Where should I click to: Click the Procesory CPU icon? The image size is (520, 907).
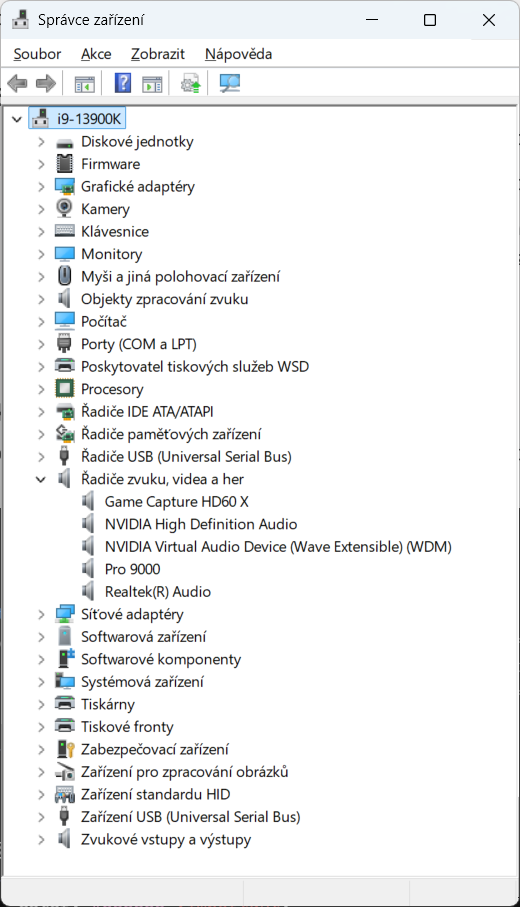[65, 389]
